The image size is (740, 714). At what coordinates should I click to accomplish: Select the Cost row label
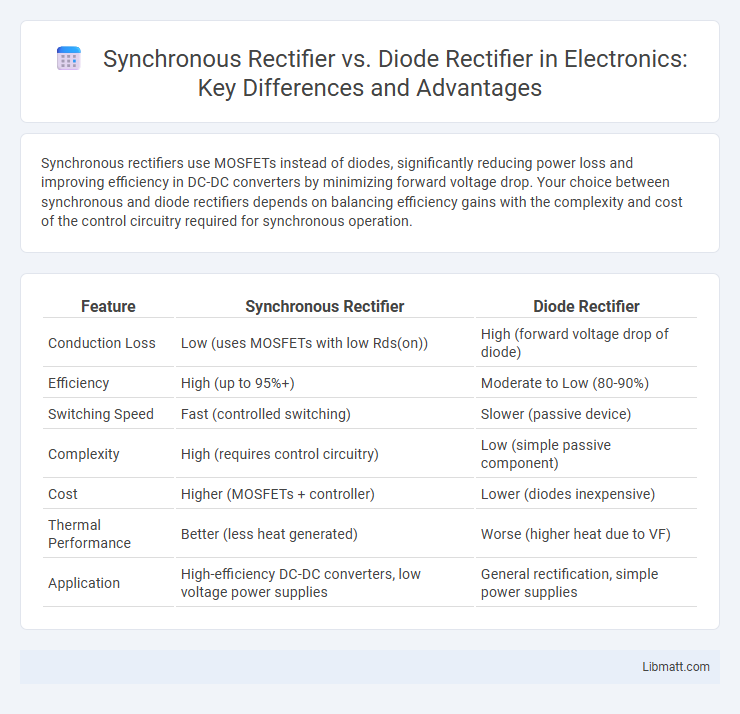click(x=63, y=494)
